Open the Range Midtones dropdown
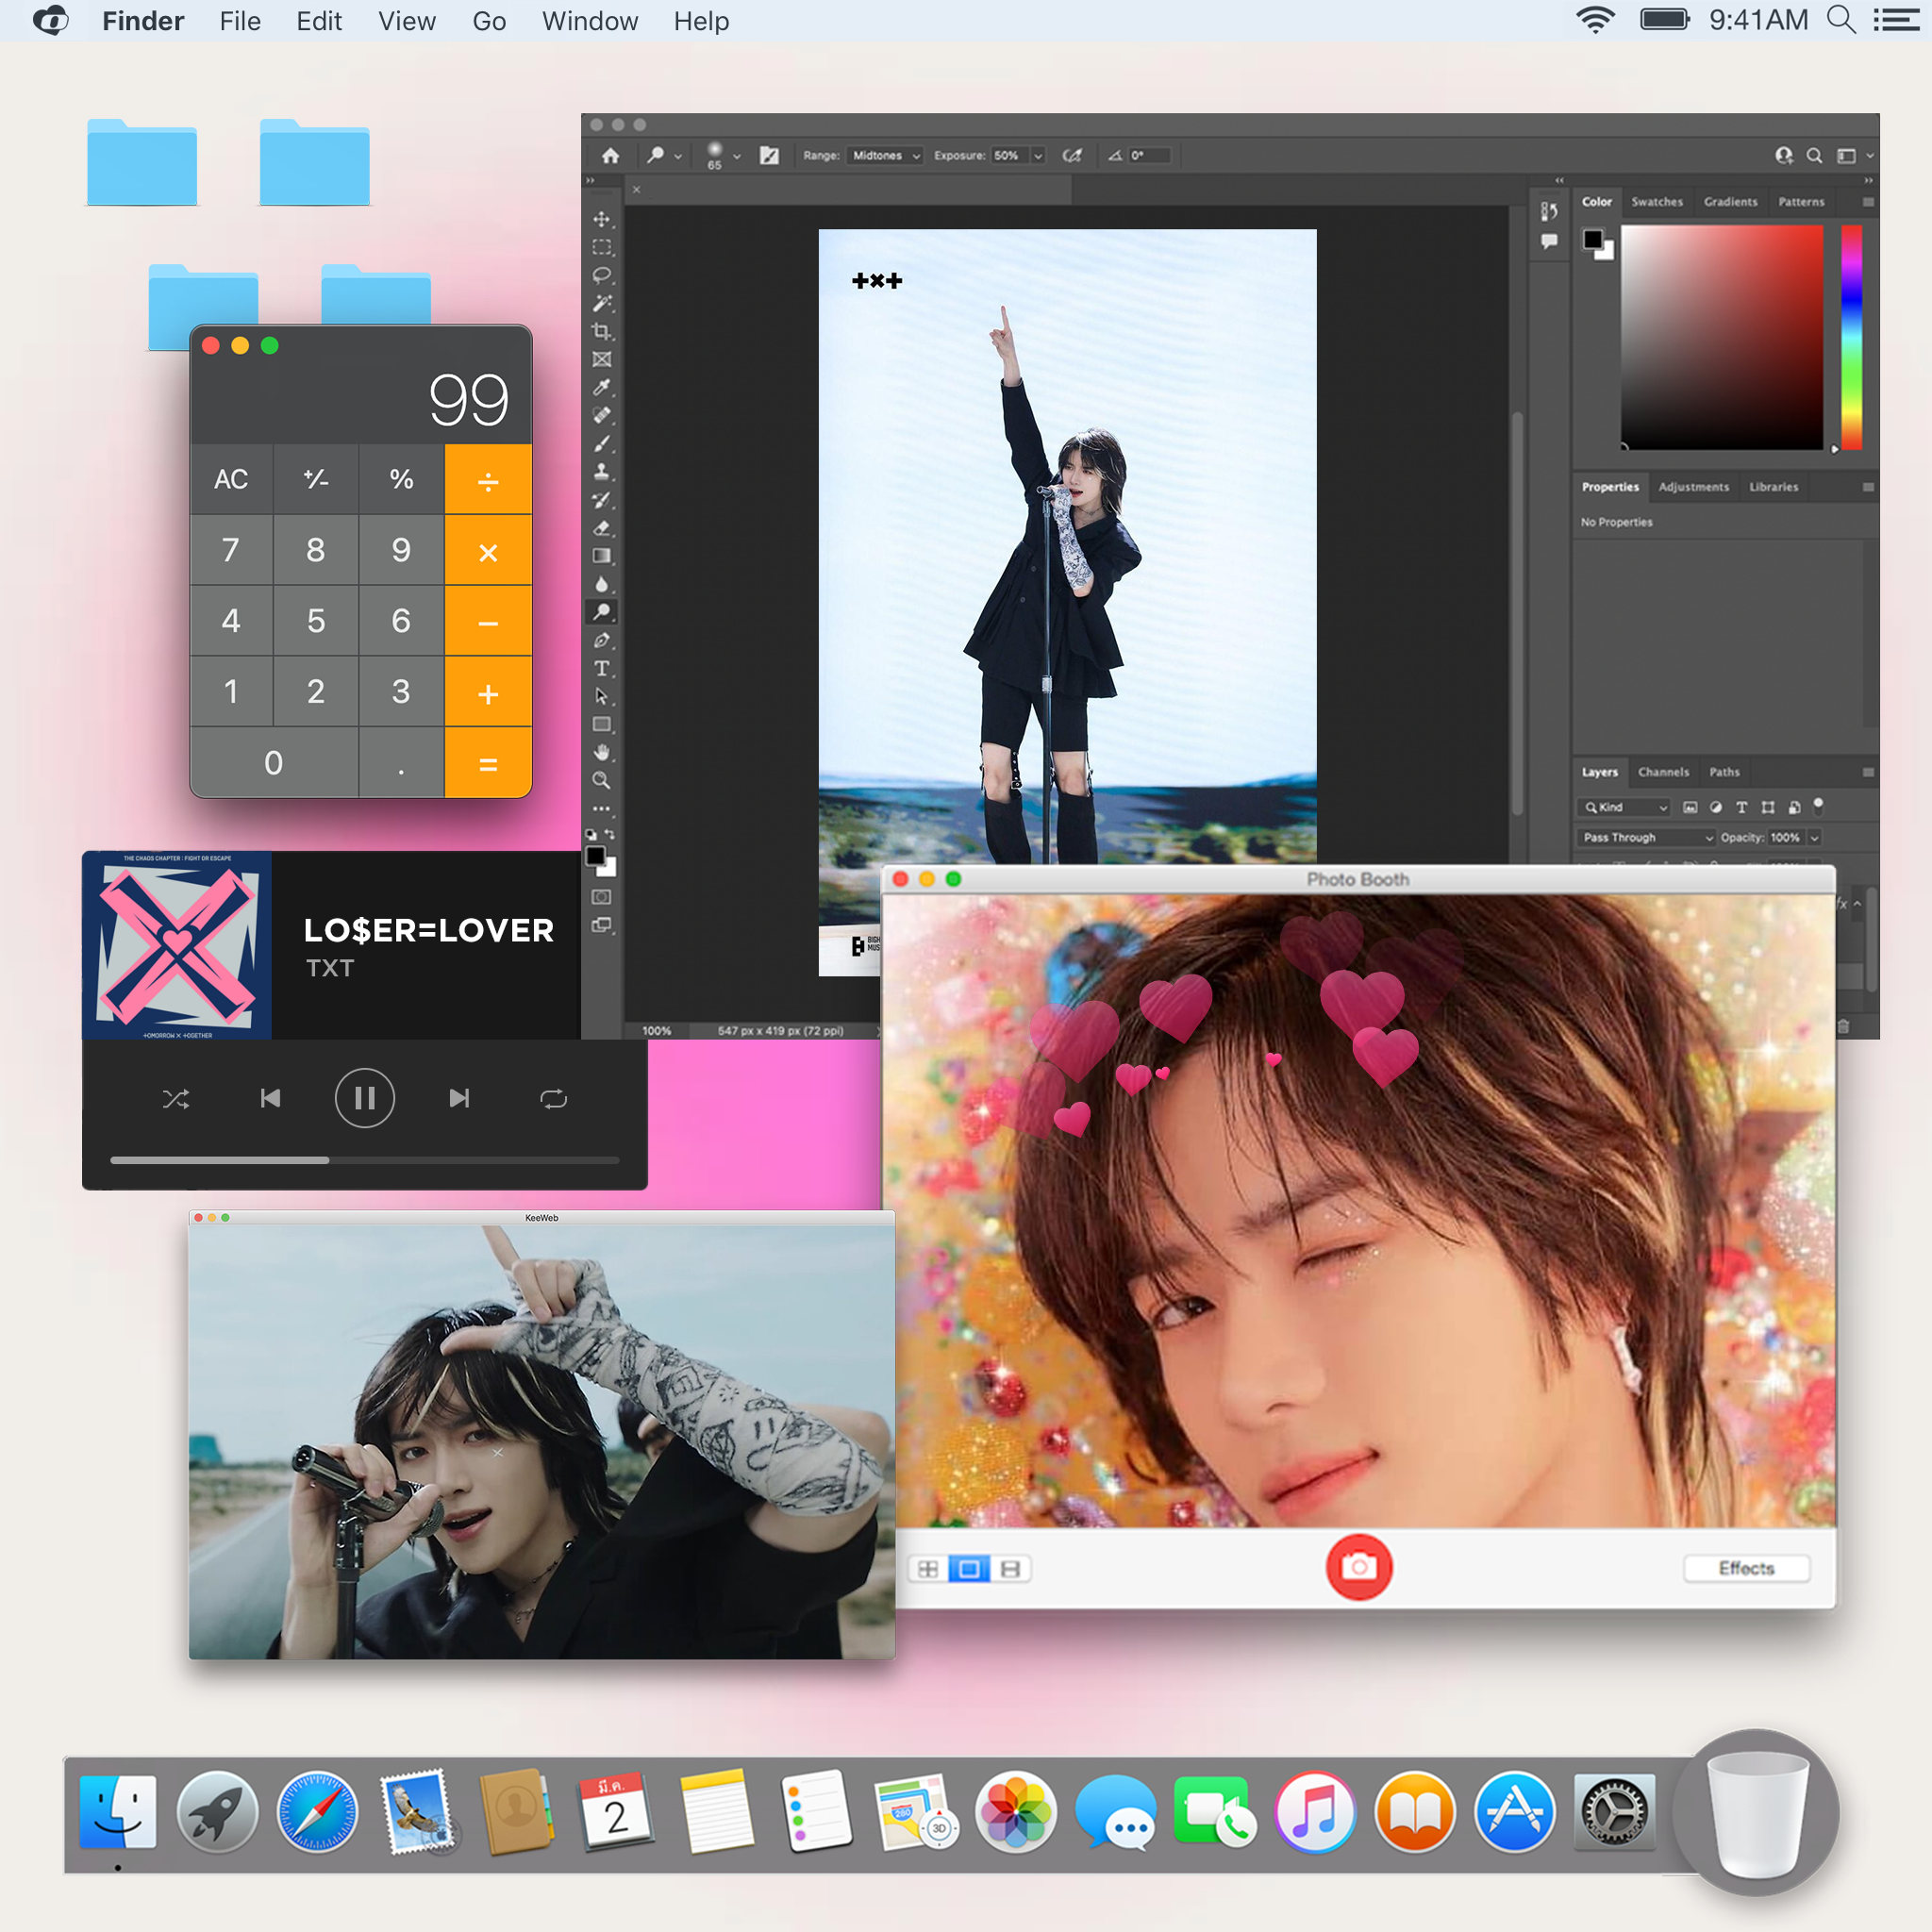This screenshot has width=1932, height=1932. pos(885,156)
